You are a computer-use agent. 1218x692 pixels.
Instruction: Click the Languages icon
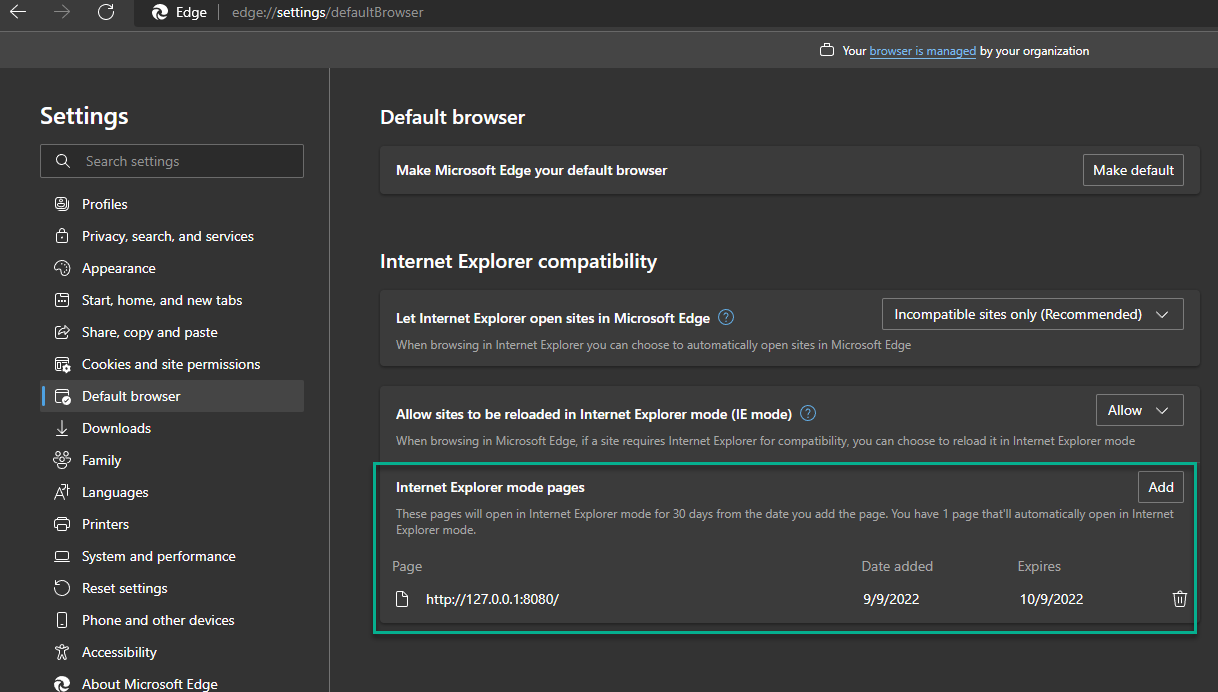62,492
